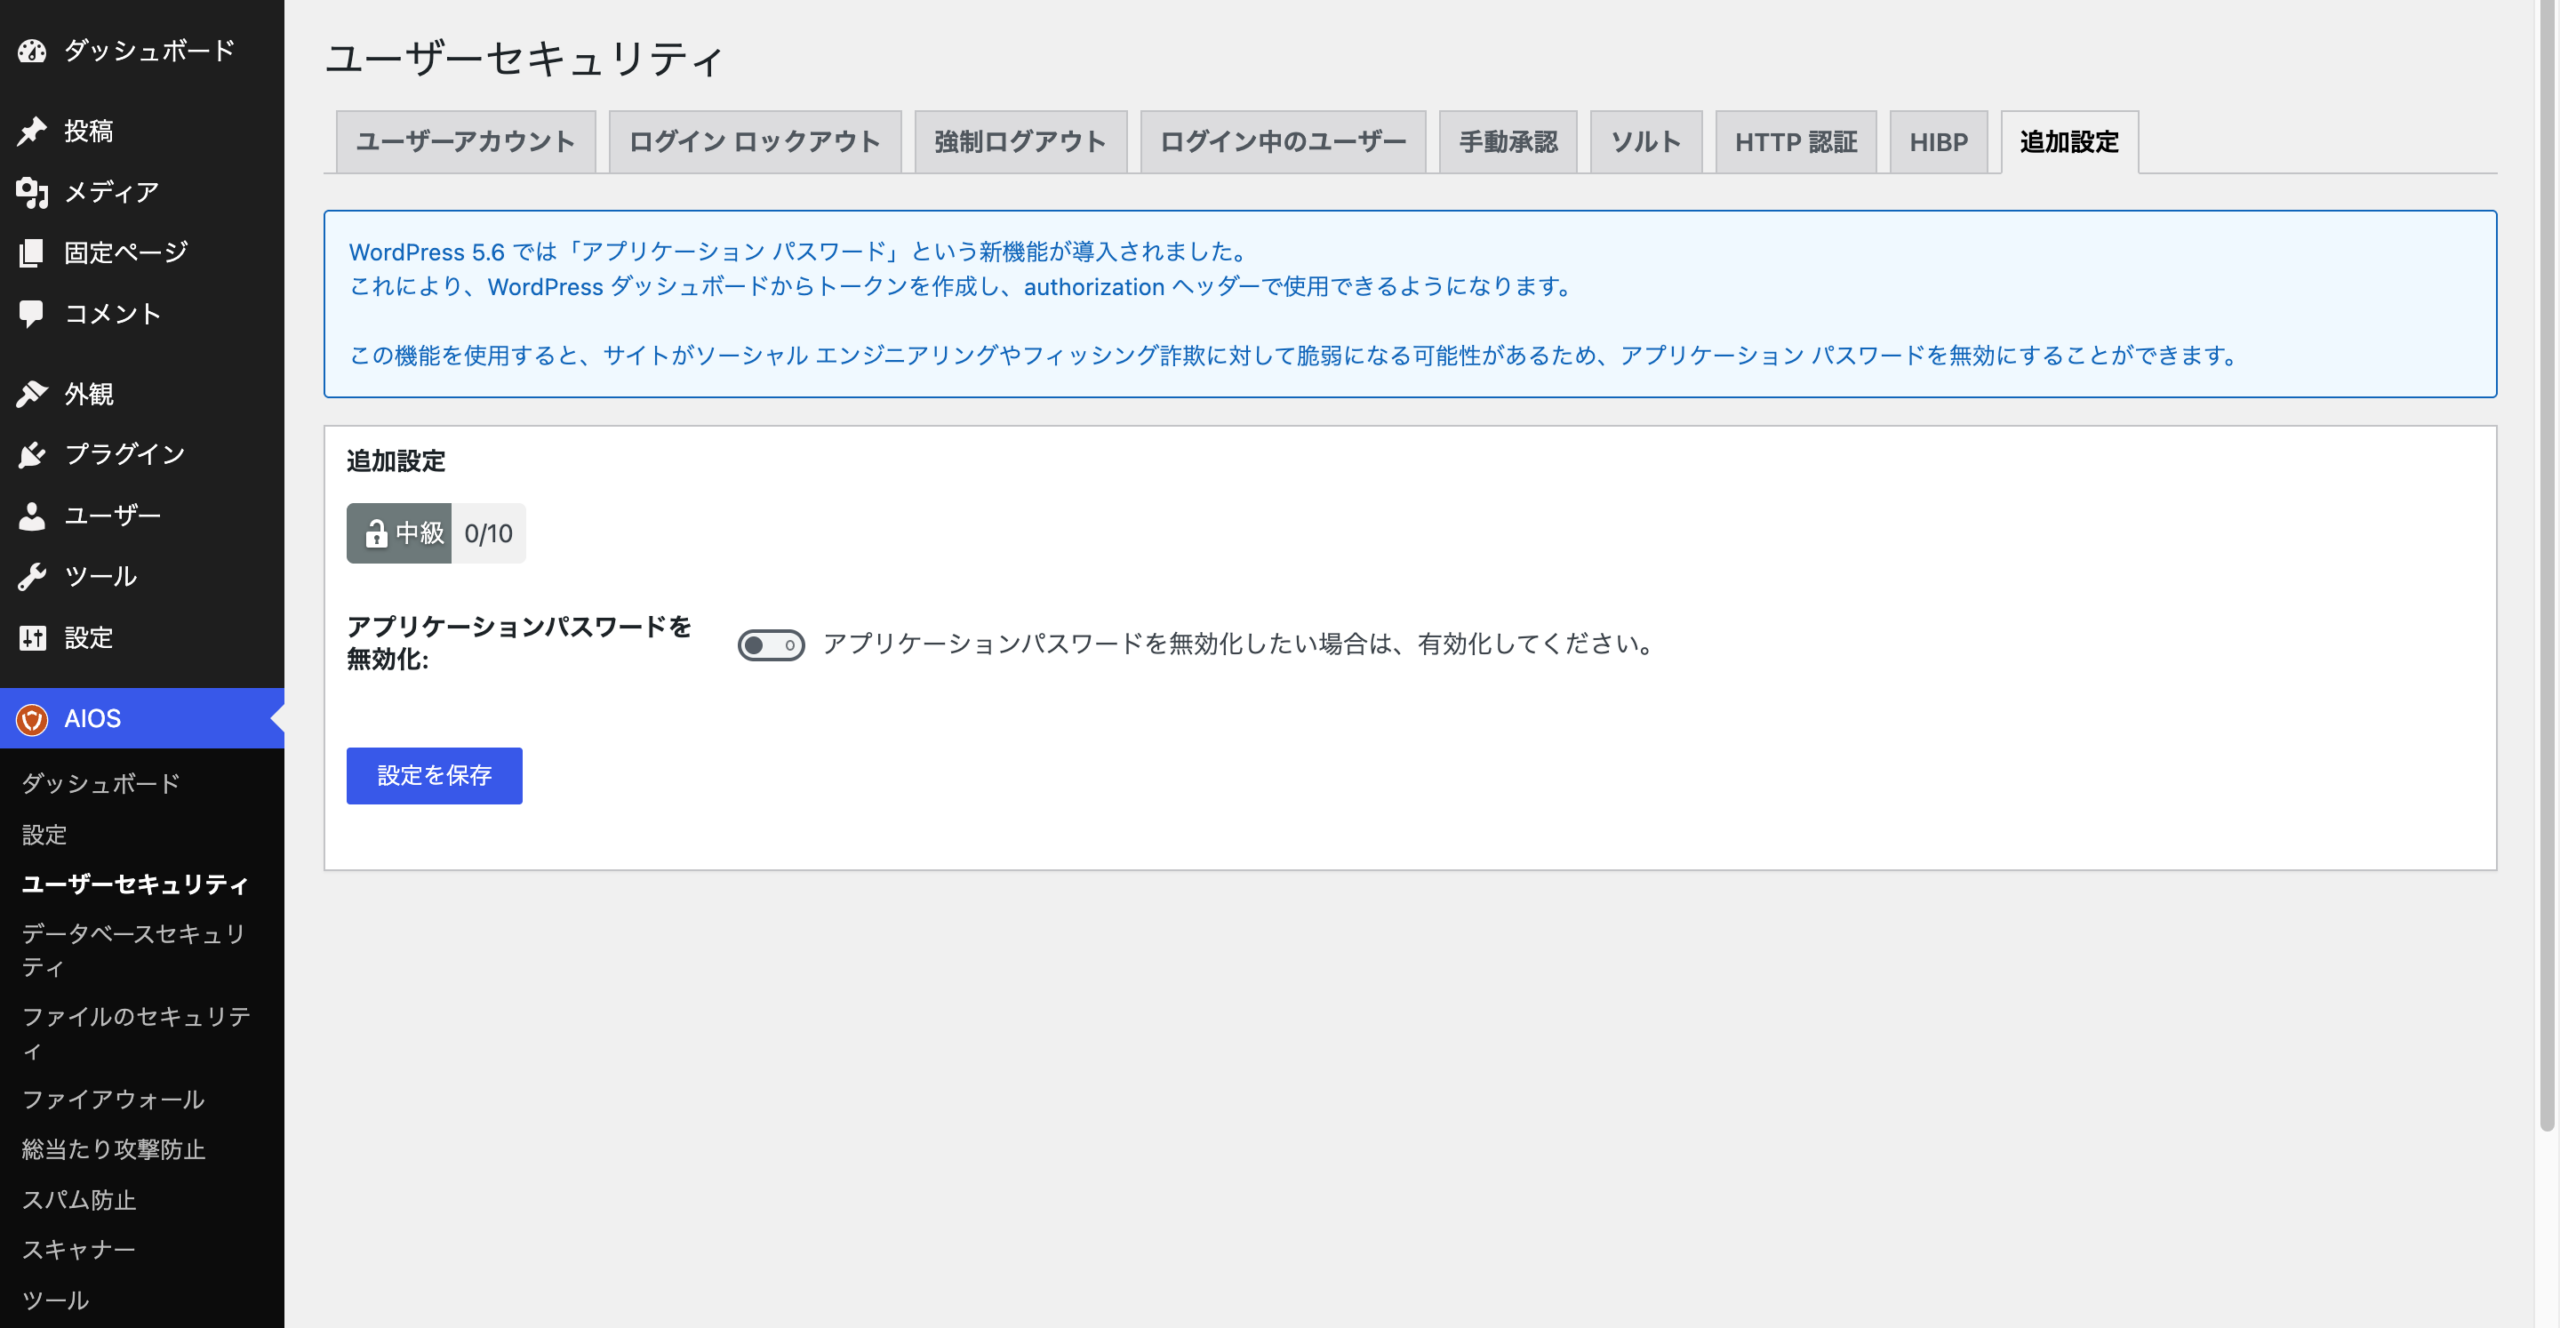This screenshot has width=2560, height=1328.
Task: Click the 中級 security level badge
Action: 399,534
